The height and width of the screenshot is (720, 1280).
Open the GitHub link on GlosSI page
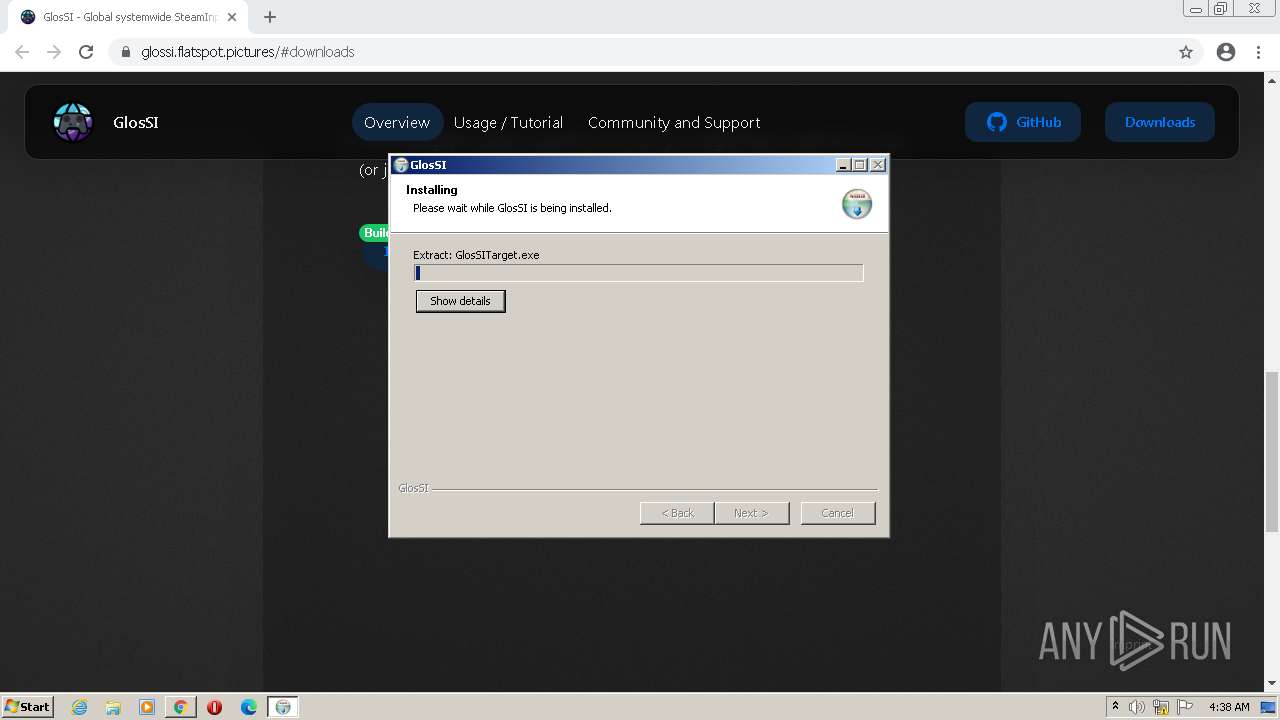pos(1023,122)
